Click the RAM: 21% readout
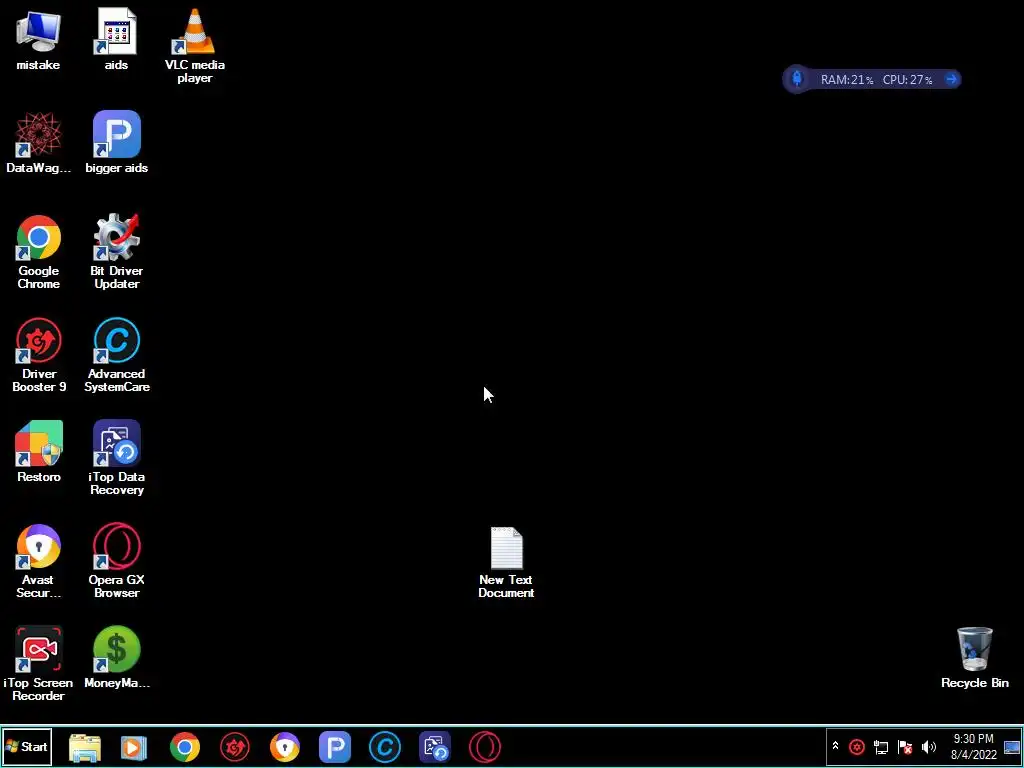Viewport: 1024px width, 768px height. (x=847, y=80)
